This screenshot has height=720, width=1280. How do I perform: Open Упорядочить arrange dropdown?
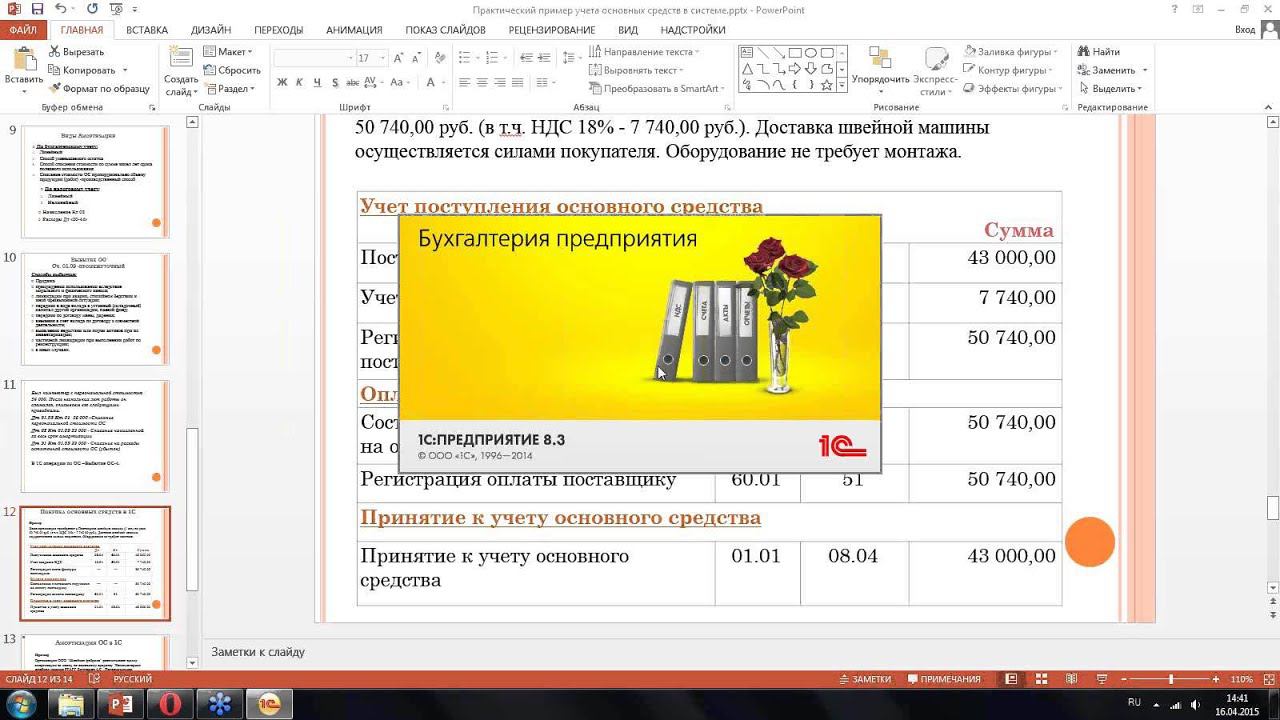point(880,70)
